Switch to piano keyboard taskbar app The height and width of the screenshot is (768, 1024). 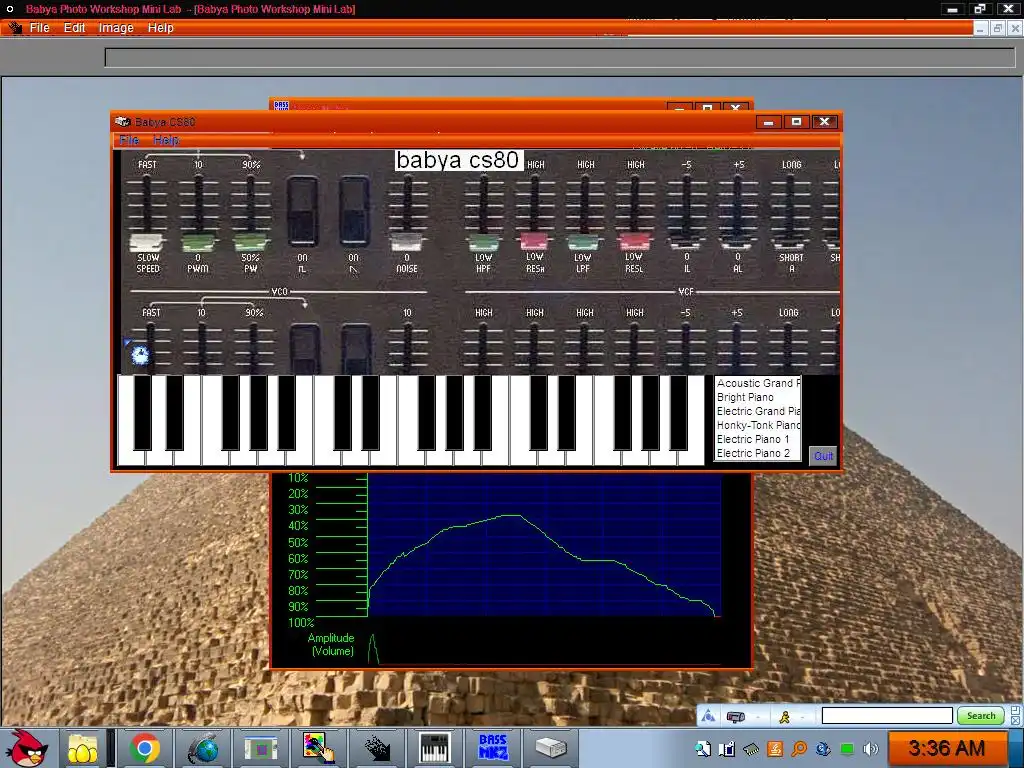click(x=434, y=748)
